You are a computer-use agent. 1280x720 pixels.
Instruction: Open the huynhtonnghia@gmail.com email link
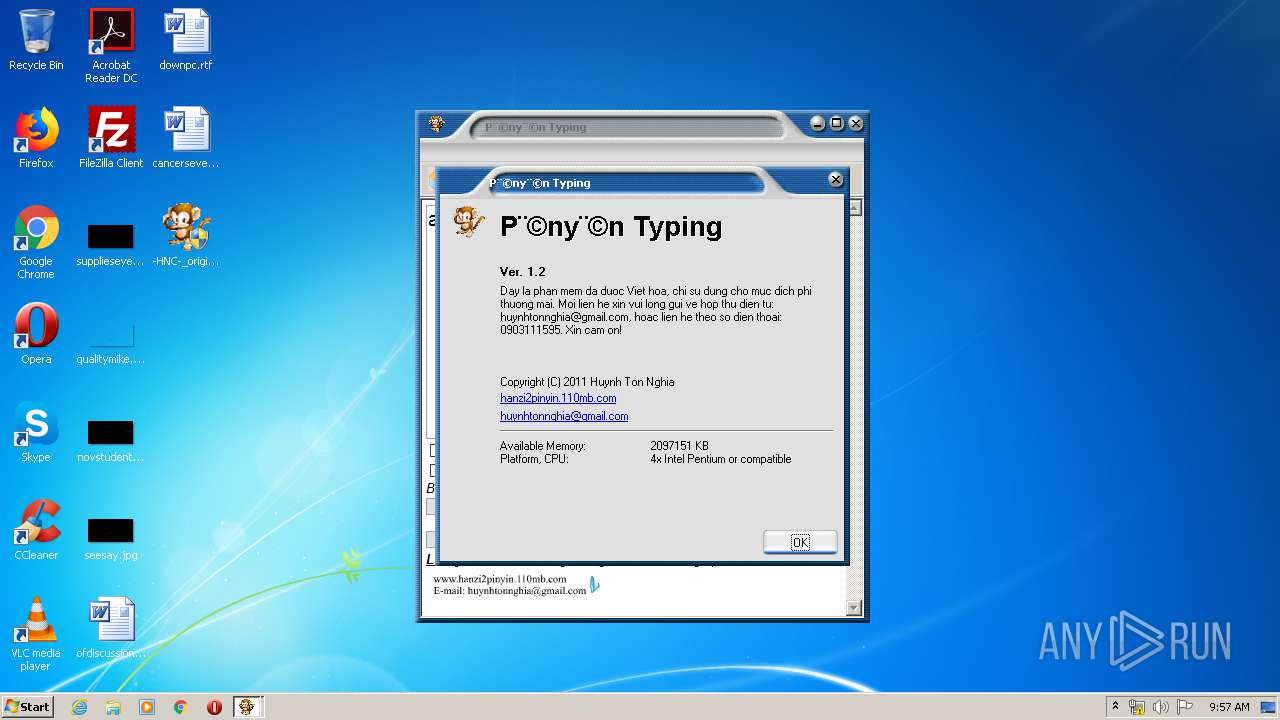pyautogui.click(x=564, y=416)
